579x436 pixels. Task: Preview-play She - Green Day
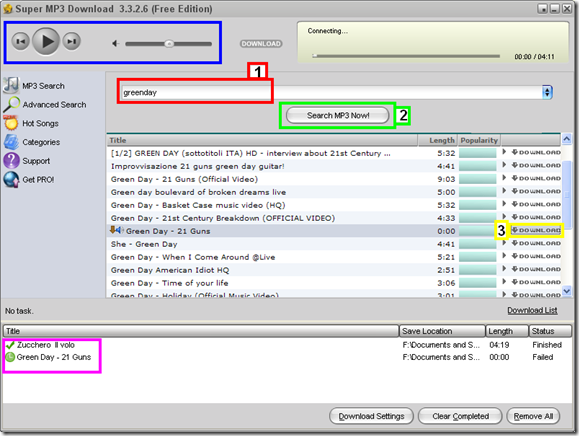pos(504,243)
